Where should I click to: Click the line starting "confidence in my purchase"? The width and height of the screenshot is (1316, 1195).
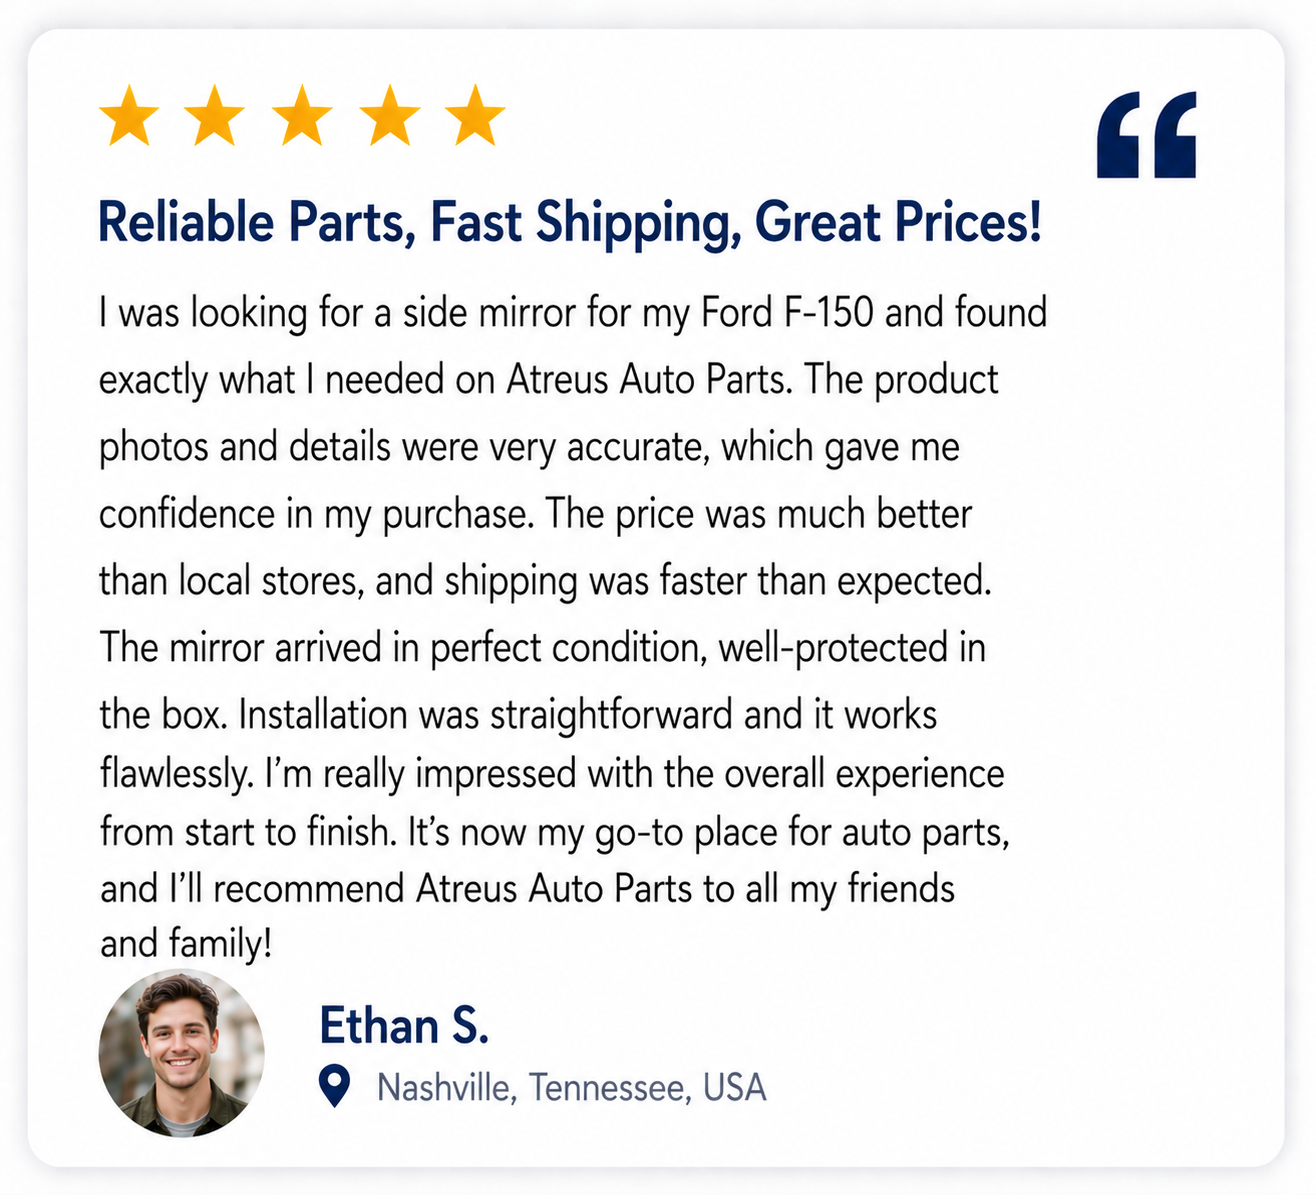535,514
